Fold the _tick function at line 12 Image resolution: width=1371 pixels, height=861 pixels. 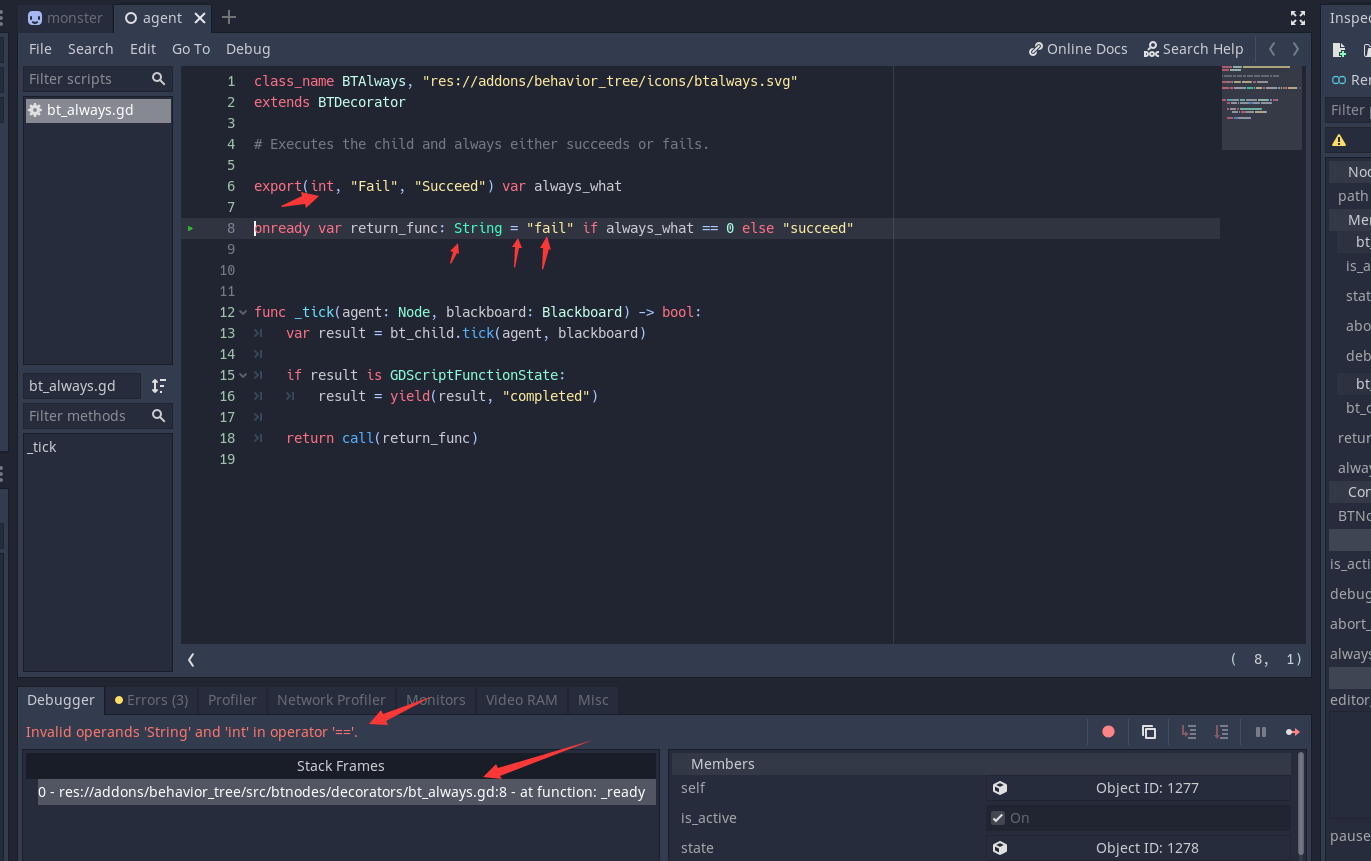click(x=243, y=312)
